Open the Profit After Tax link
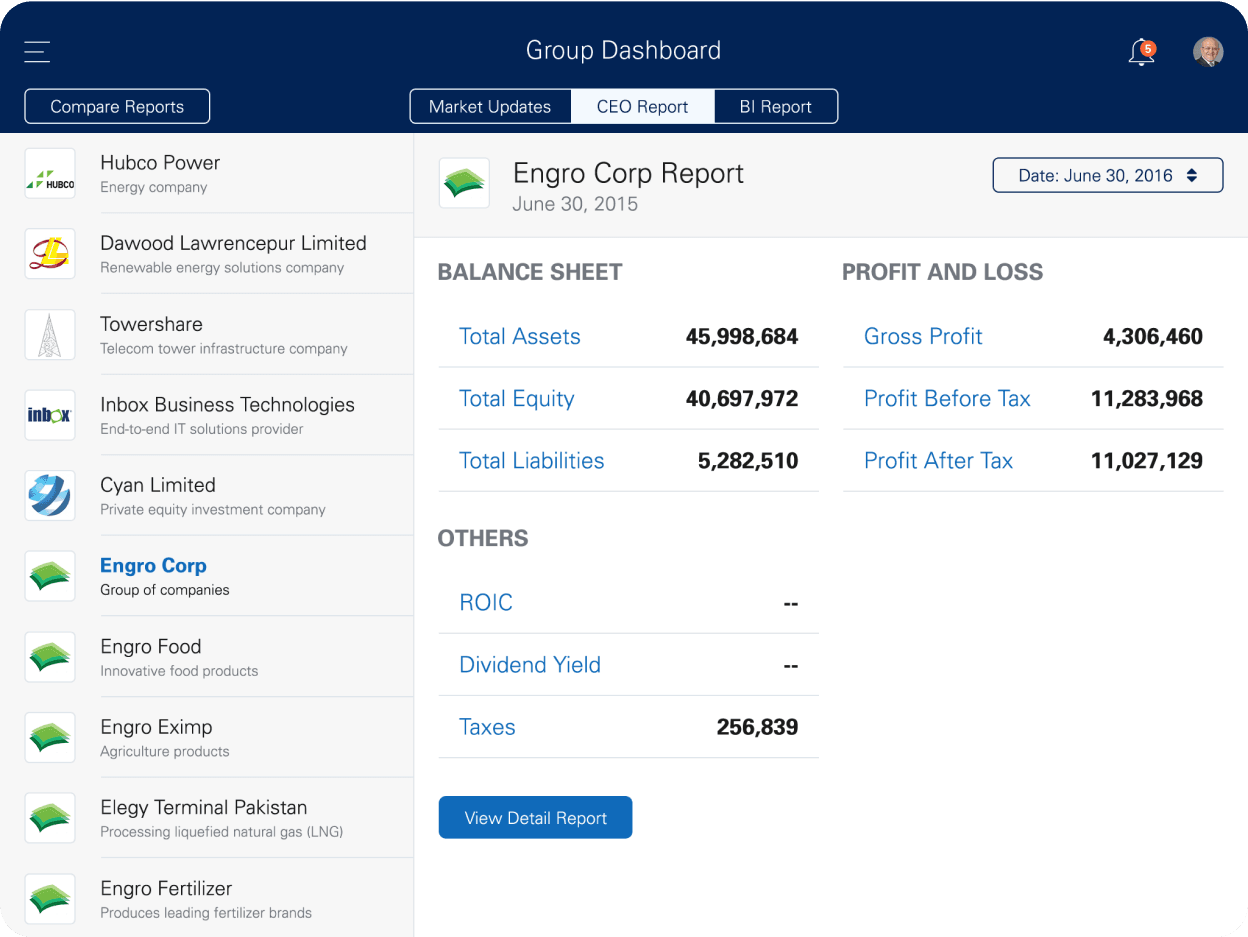The height and width of the screenshot is (937, 1248). (x=939, y=461)
